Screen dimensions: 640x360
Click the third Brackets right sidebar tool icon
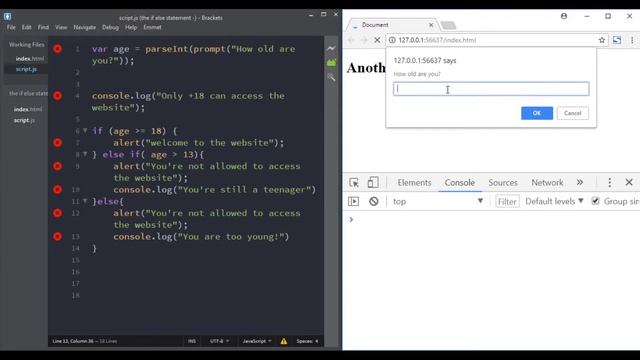[331, 77]
